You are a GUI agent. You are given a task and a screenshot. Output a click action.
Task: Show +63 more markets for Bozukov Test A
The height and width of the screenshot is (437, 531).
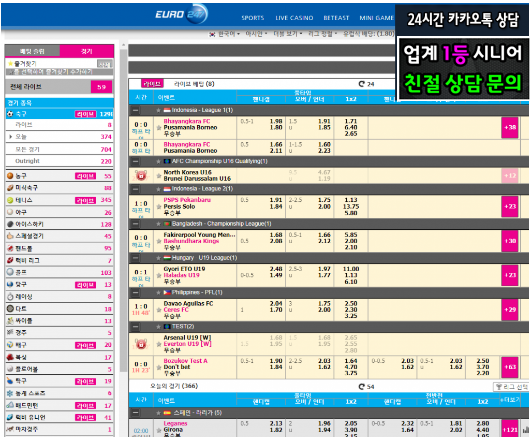click(510, 367)
